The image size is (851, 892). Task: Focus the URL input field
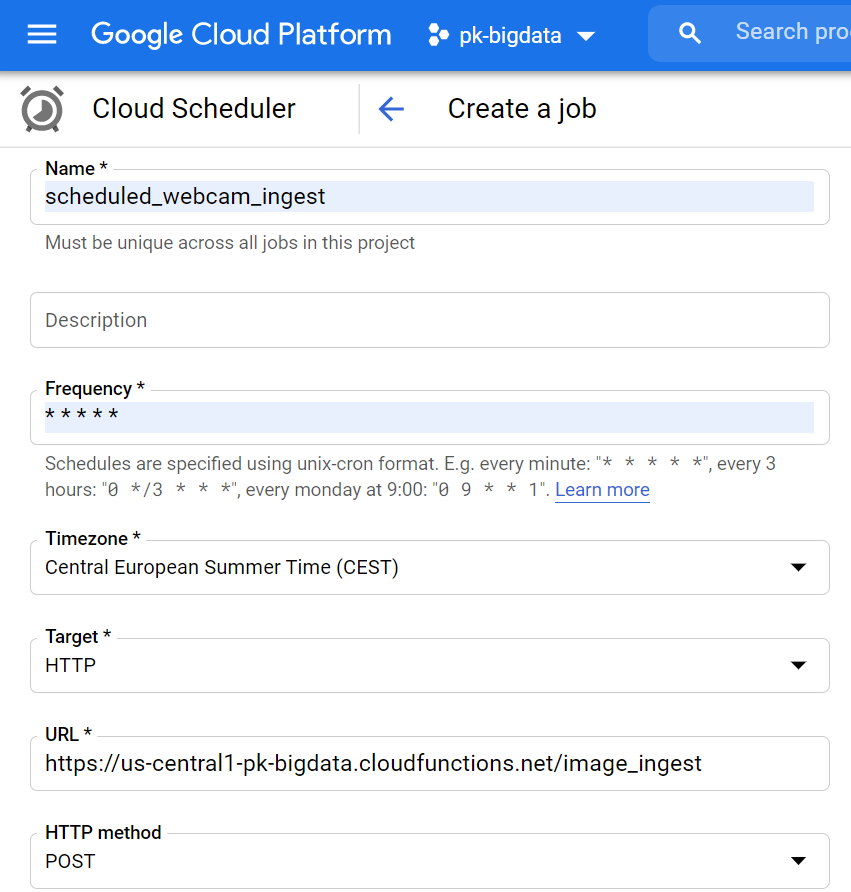429,763
